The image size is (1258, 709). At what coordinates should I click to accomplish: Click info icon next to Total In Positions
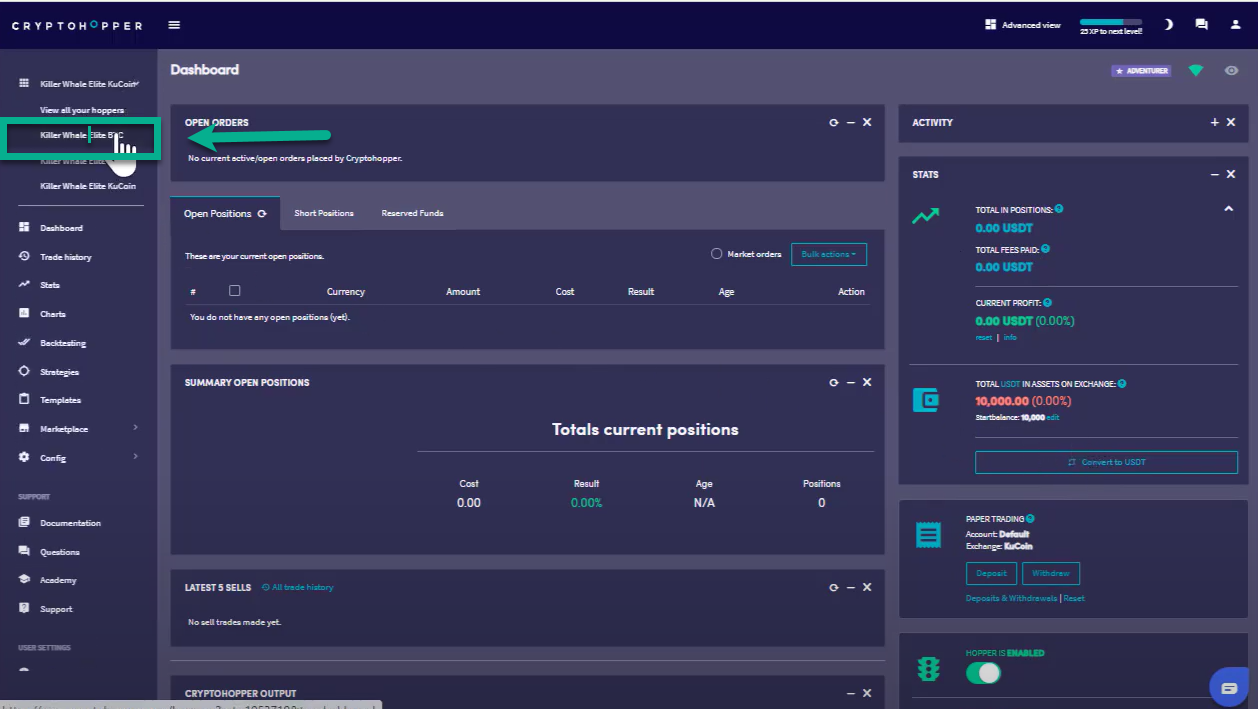click(1059, 209)
